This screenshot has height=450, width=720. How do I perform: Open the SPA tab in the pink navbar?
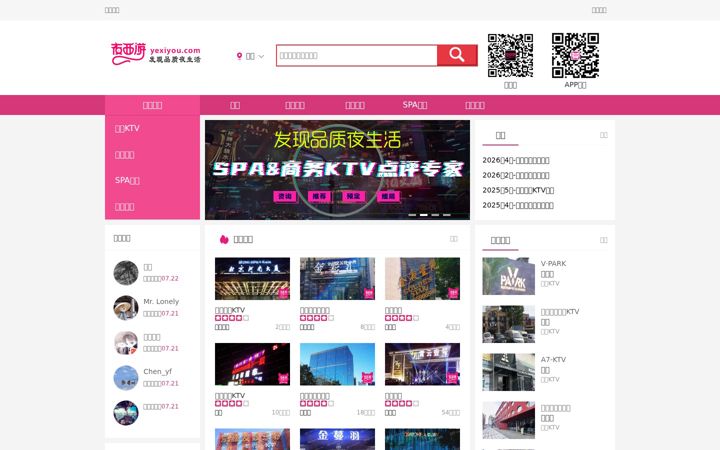[415, 105]
